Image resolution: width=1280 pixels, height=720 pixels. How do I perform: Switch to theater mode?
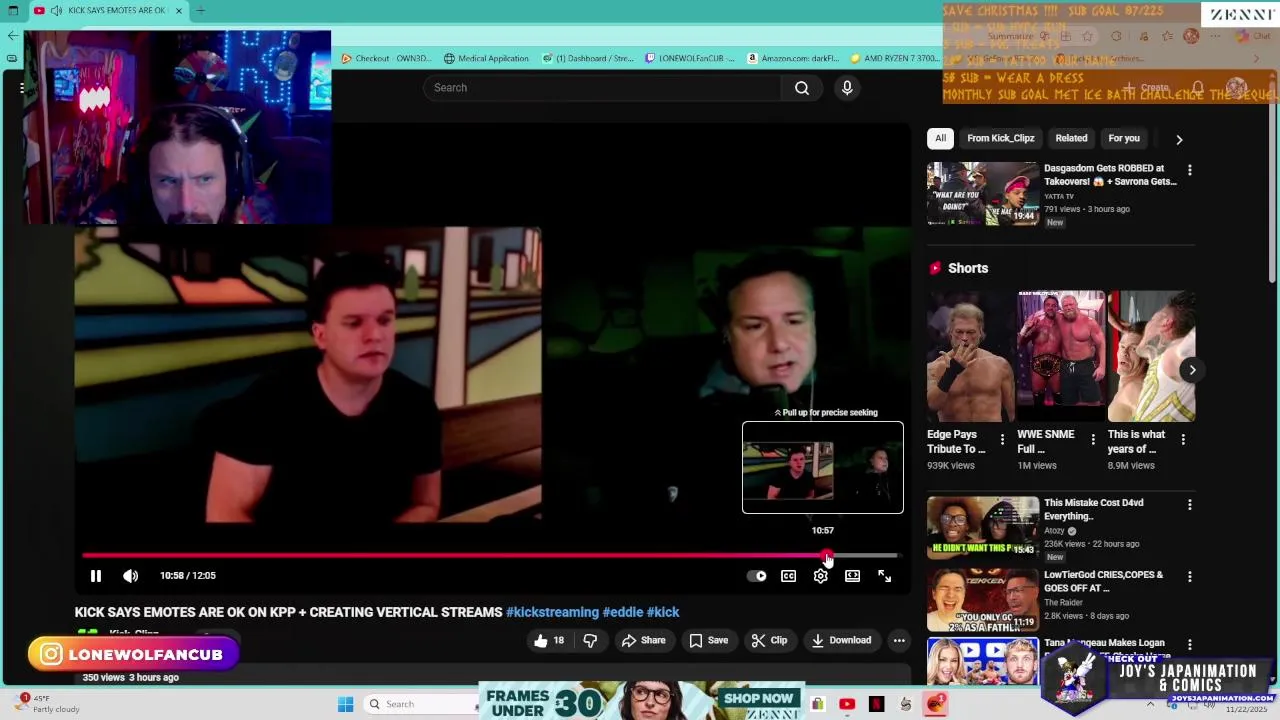pyautogui.click(x=852, y=576)
